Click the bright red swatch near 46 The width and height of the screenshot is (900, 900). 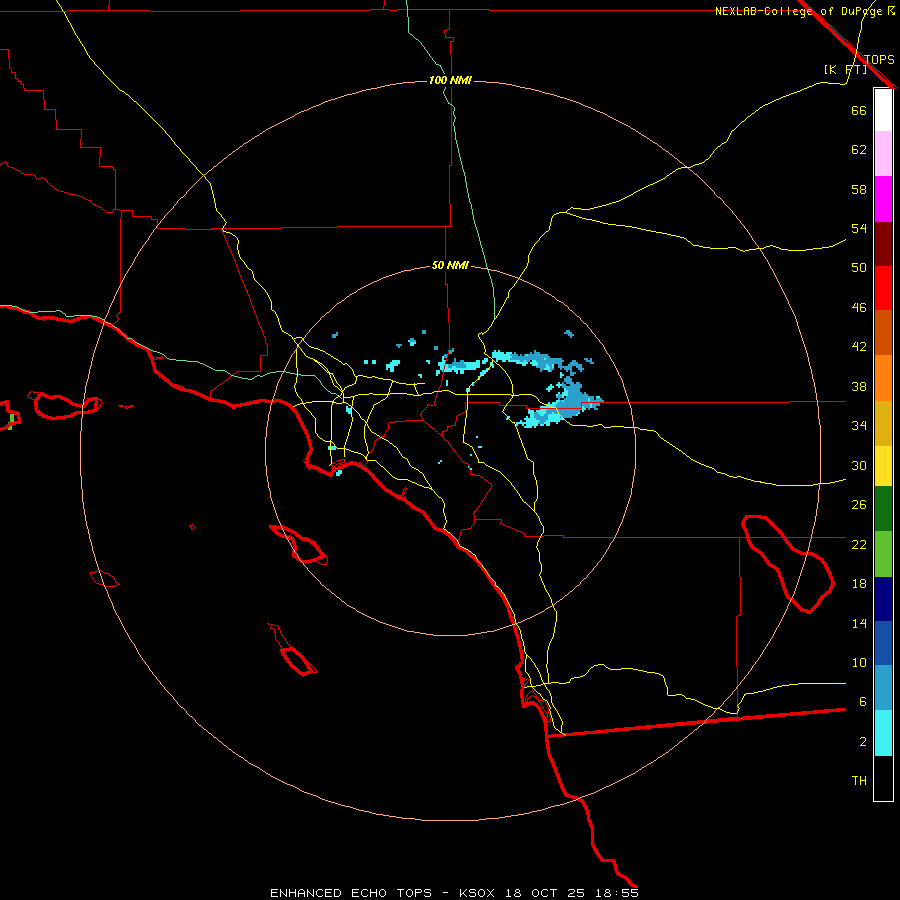pos(883,288)
